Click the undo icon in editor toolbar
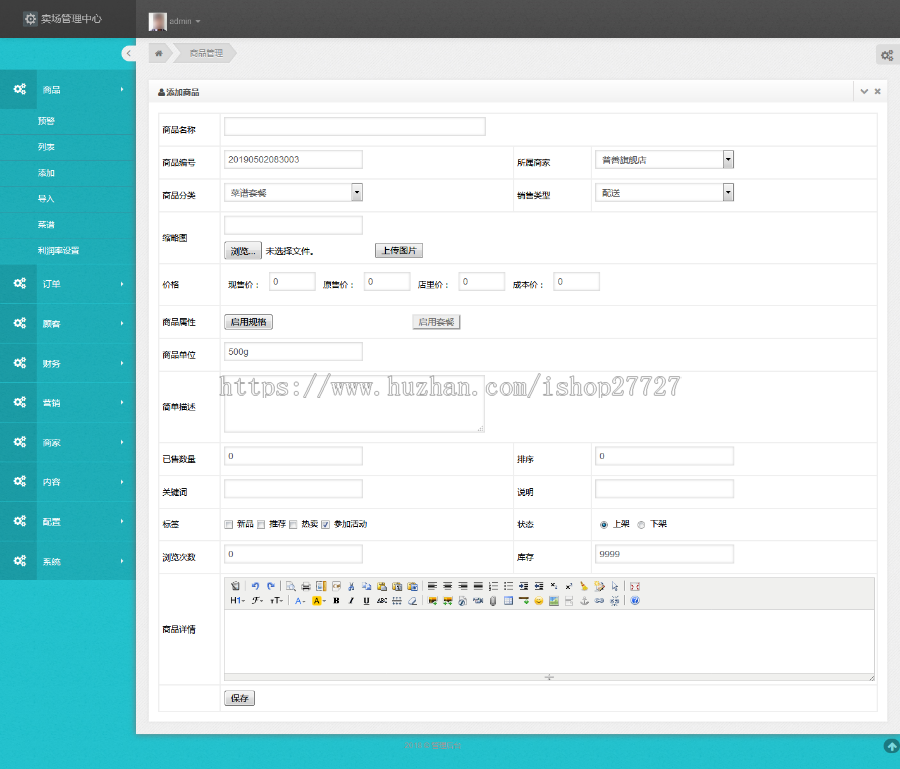 click(x=255, y=586)
